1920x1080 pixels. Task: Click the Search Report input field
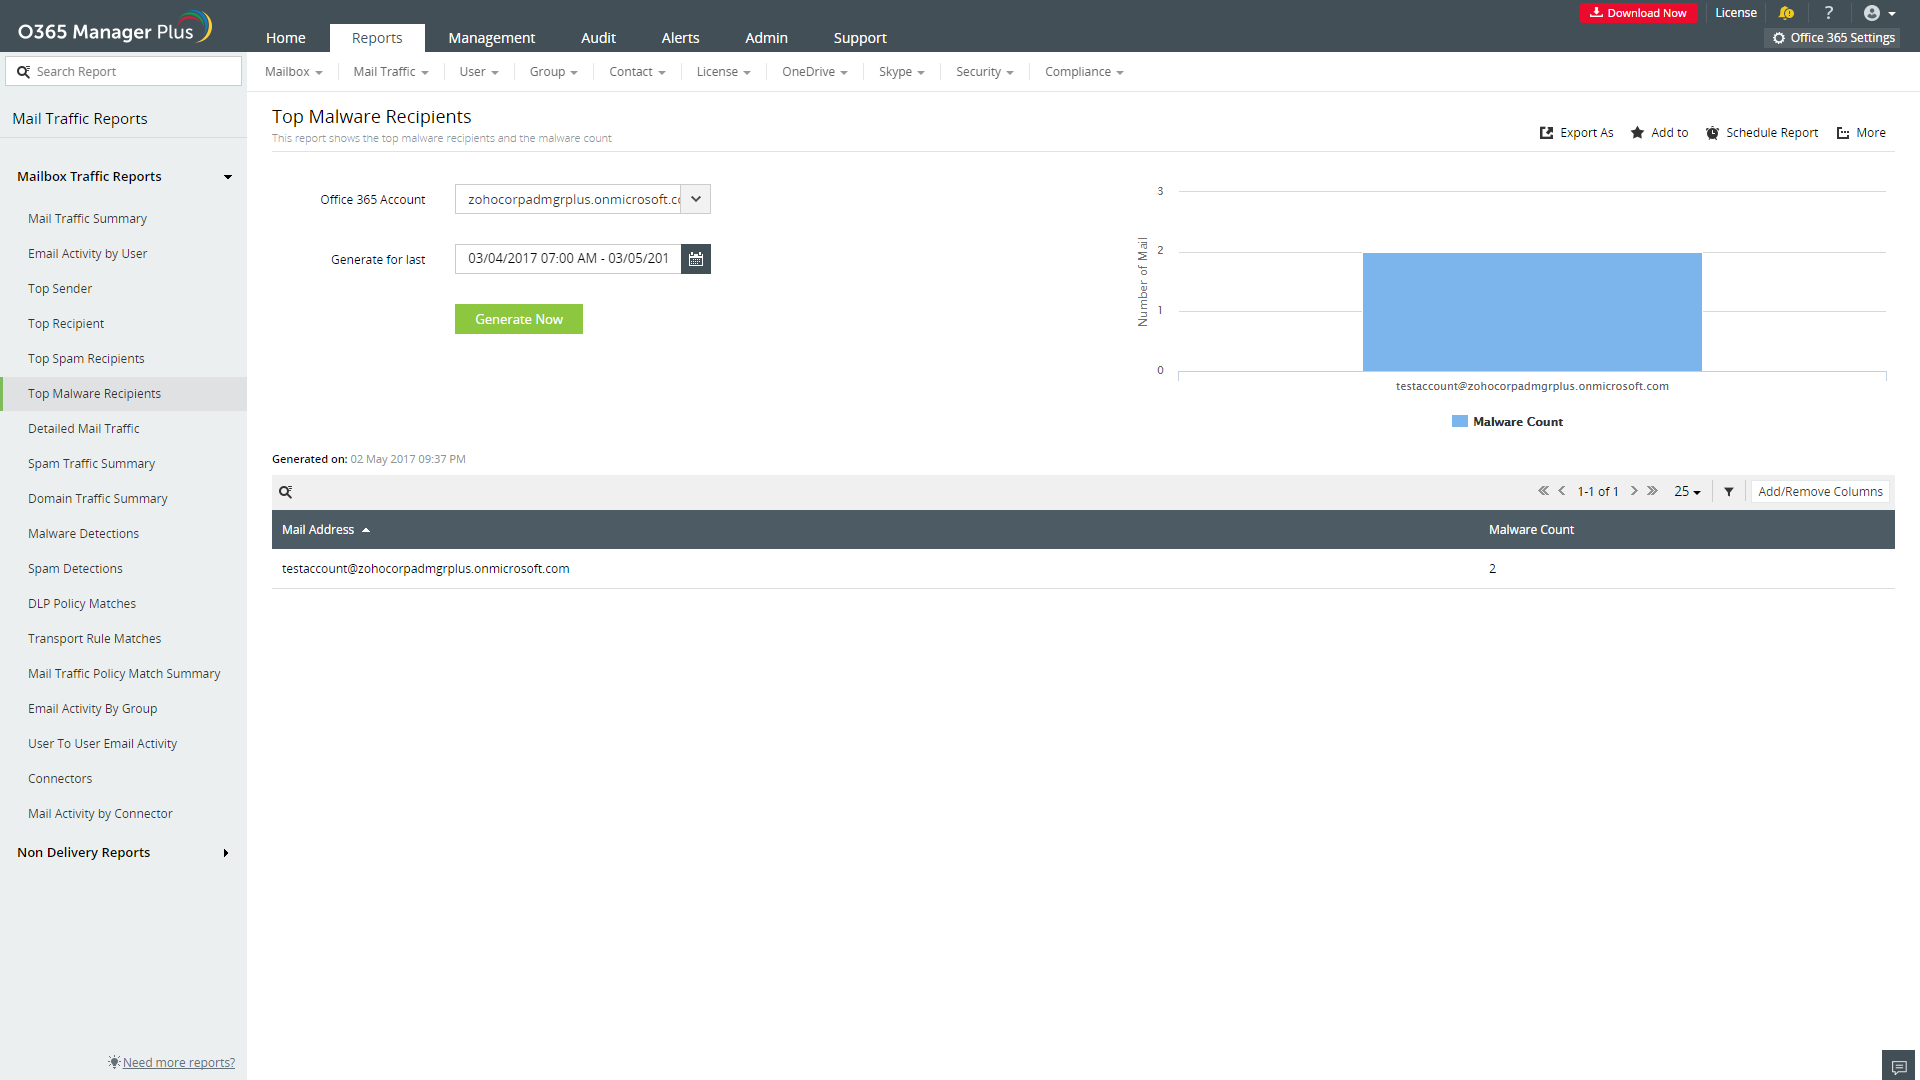130,72
